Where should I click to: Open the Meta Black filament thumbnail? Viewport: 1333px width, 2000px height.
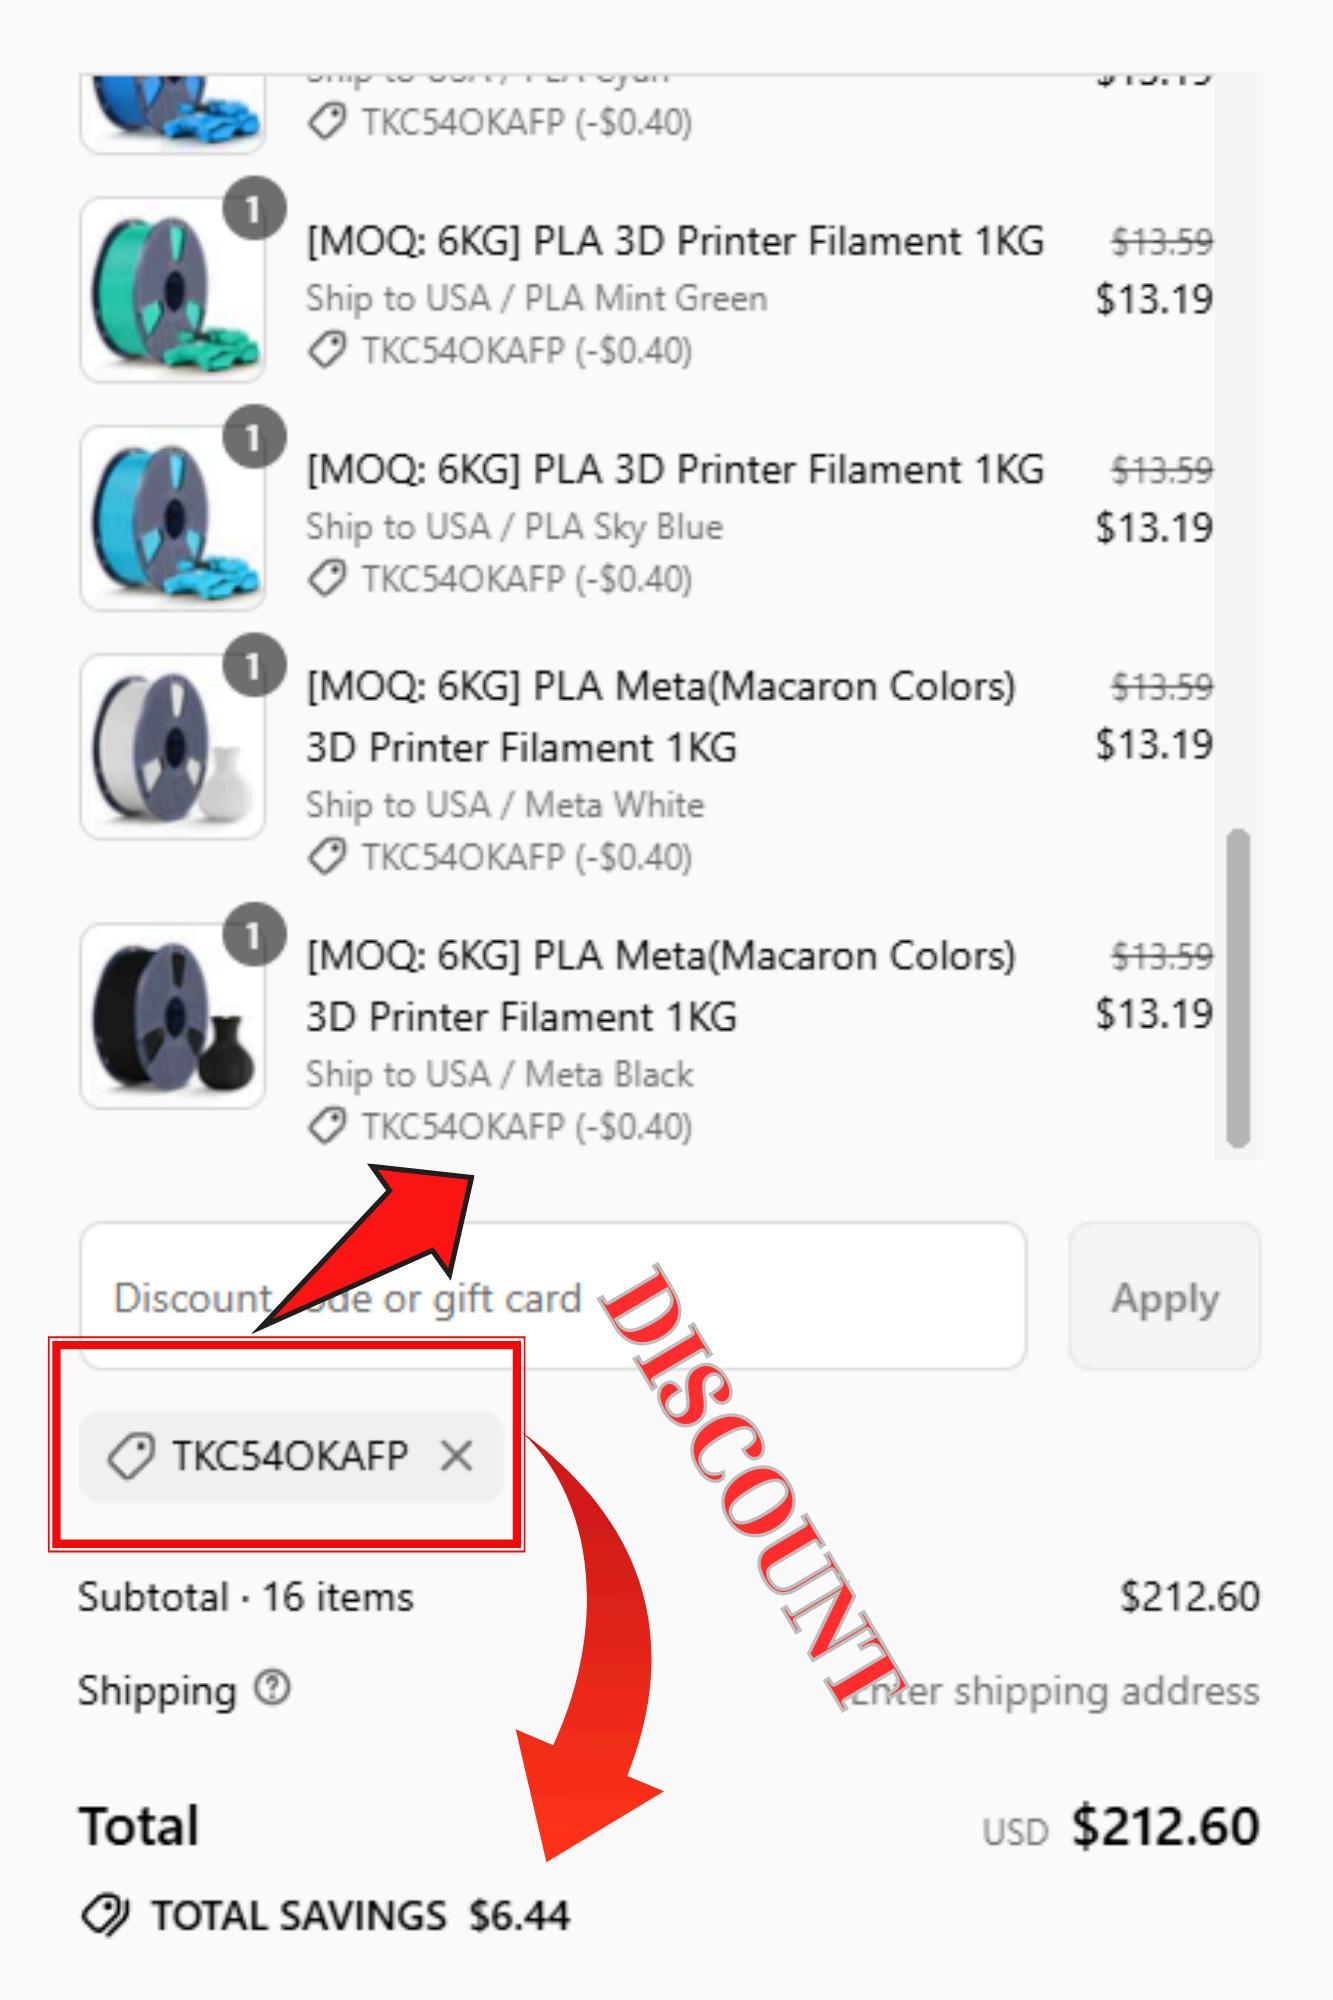pyautogui.click(x=172, y=1016)
